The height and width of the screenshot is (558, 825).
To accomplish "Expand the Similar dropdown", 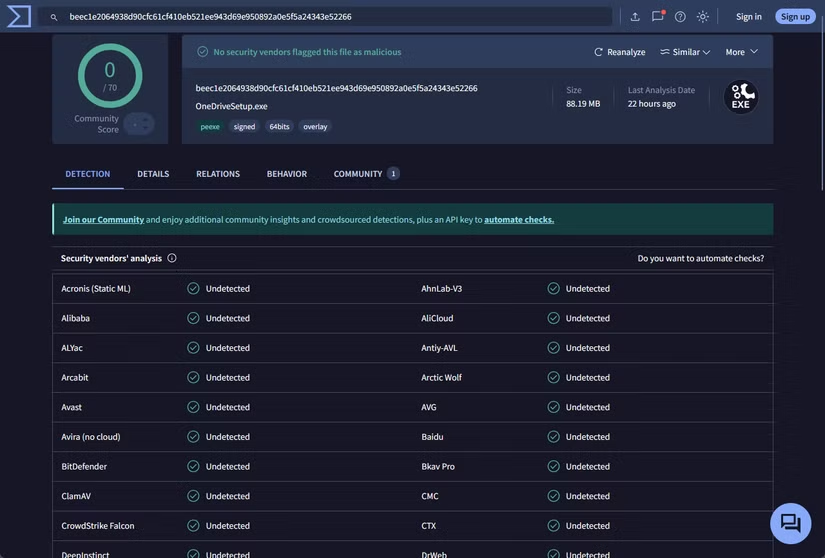I will pyautogui.click(x=685, y=52).
